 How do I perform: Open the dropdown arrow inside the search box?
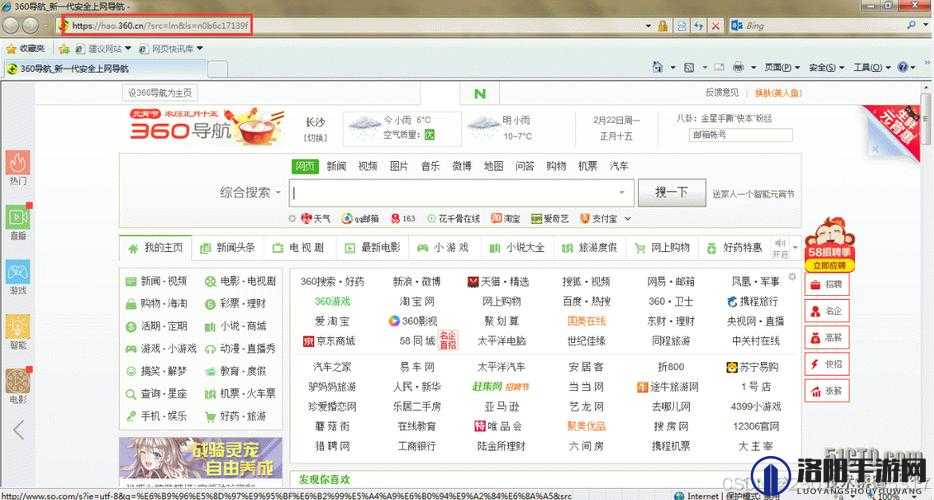[622, 192]
